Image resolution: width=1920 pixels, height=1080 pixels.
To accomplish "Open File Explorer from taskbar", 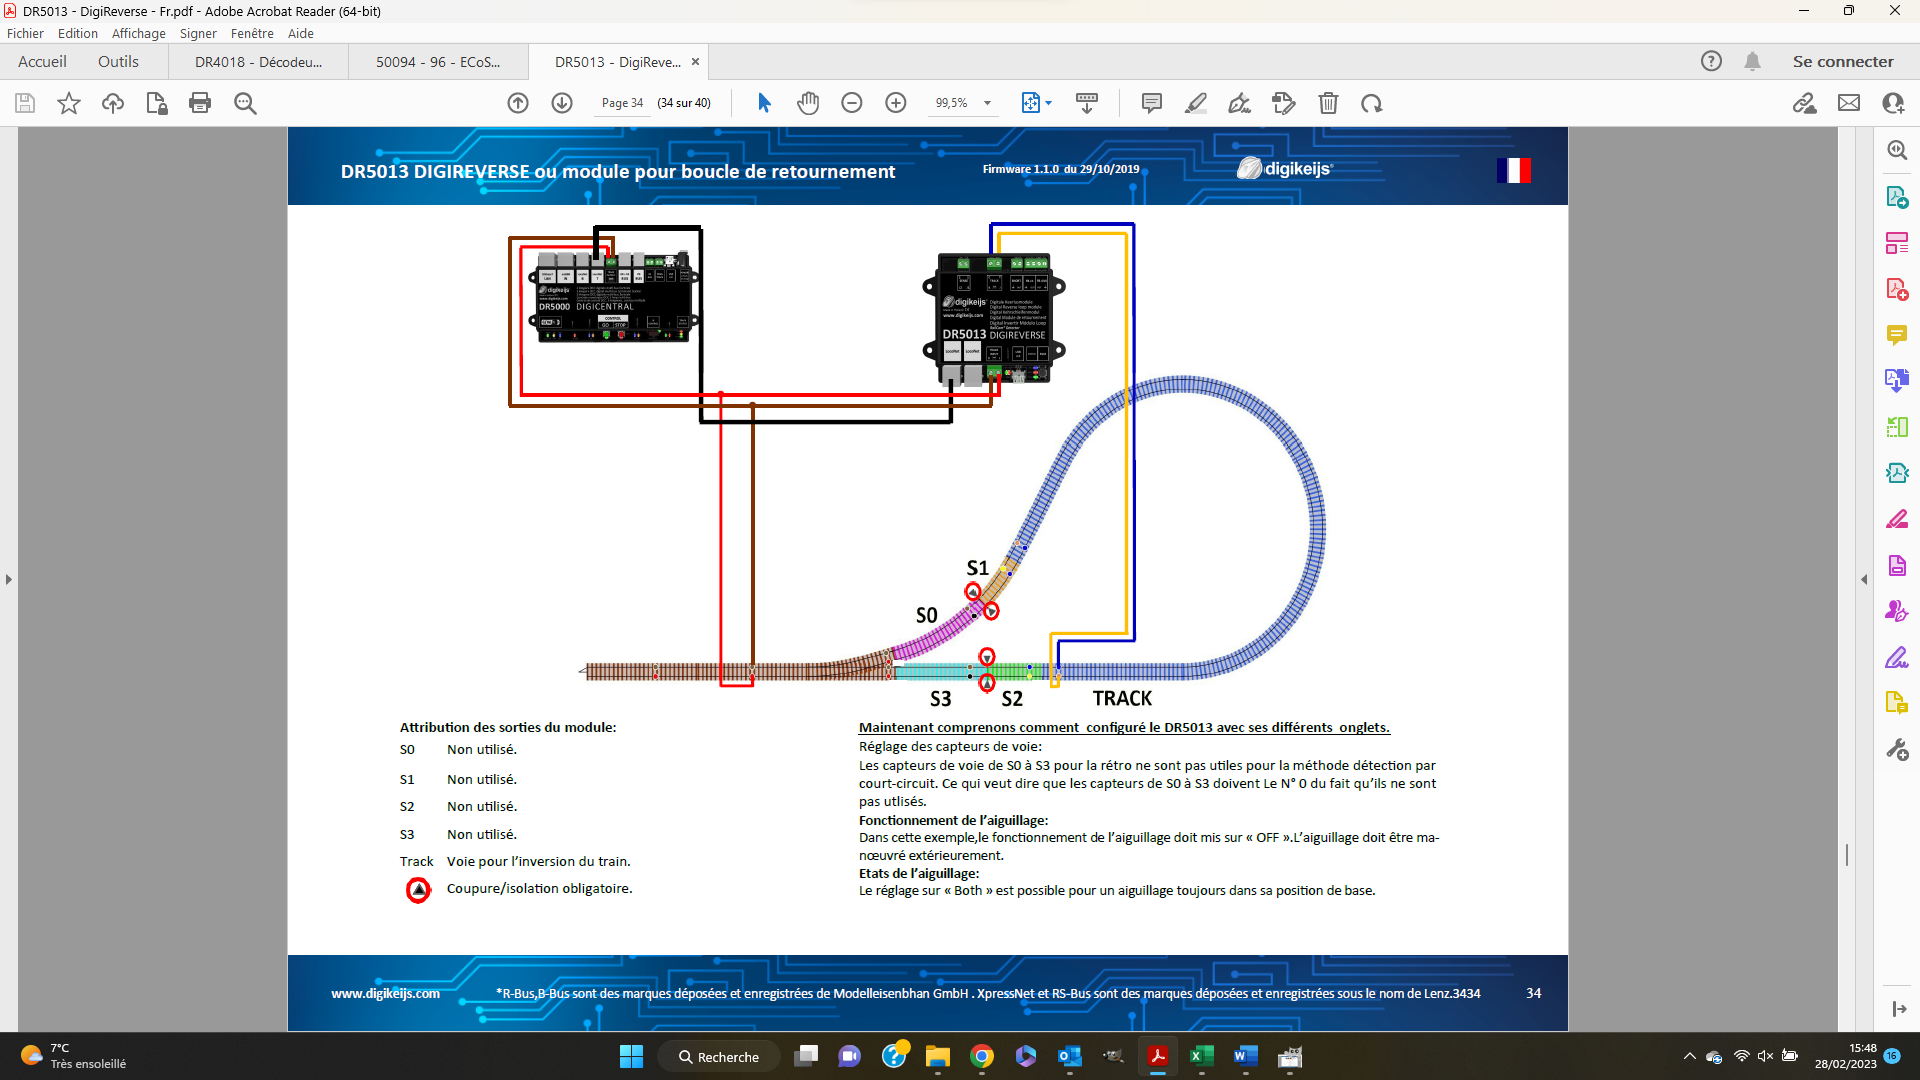I will click(x=937, y=1056).
